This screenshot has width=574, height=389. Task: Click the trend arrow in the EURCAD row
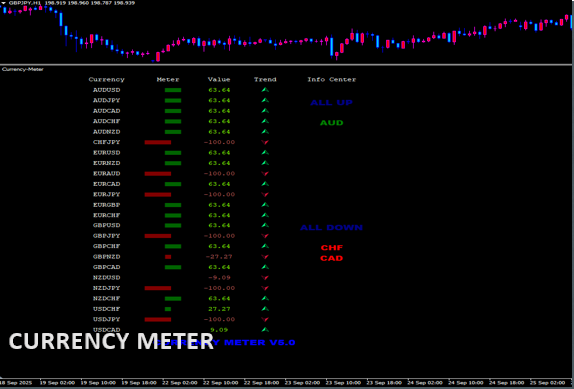(265, 184)
